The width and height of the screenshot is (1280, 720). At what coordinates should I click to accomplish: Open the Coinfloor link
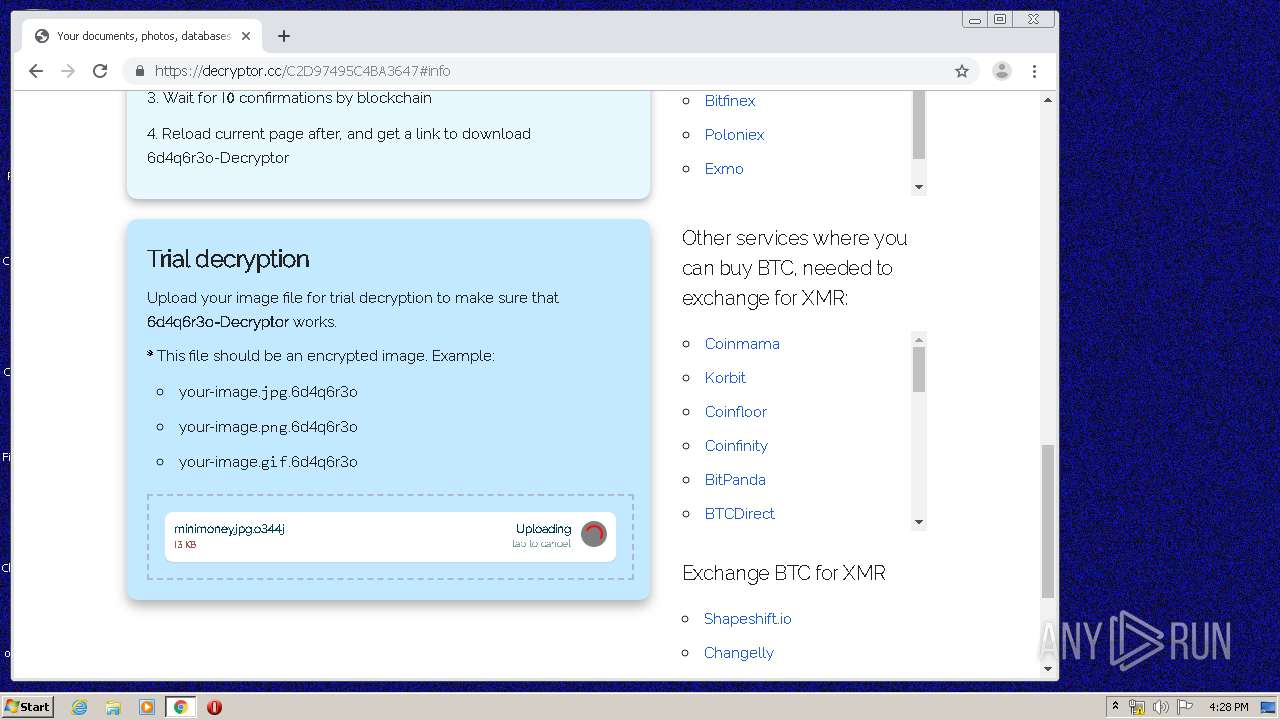pos(736,412)
